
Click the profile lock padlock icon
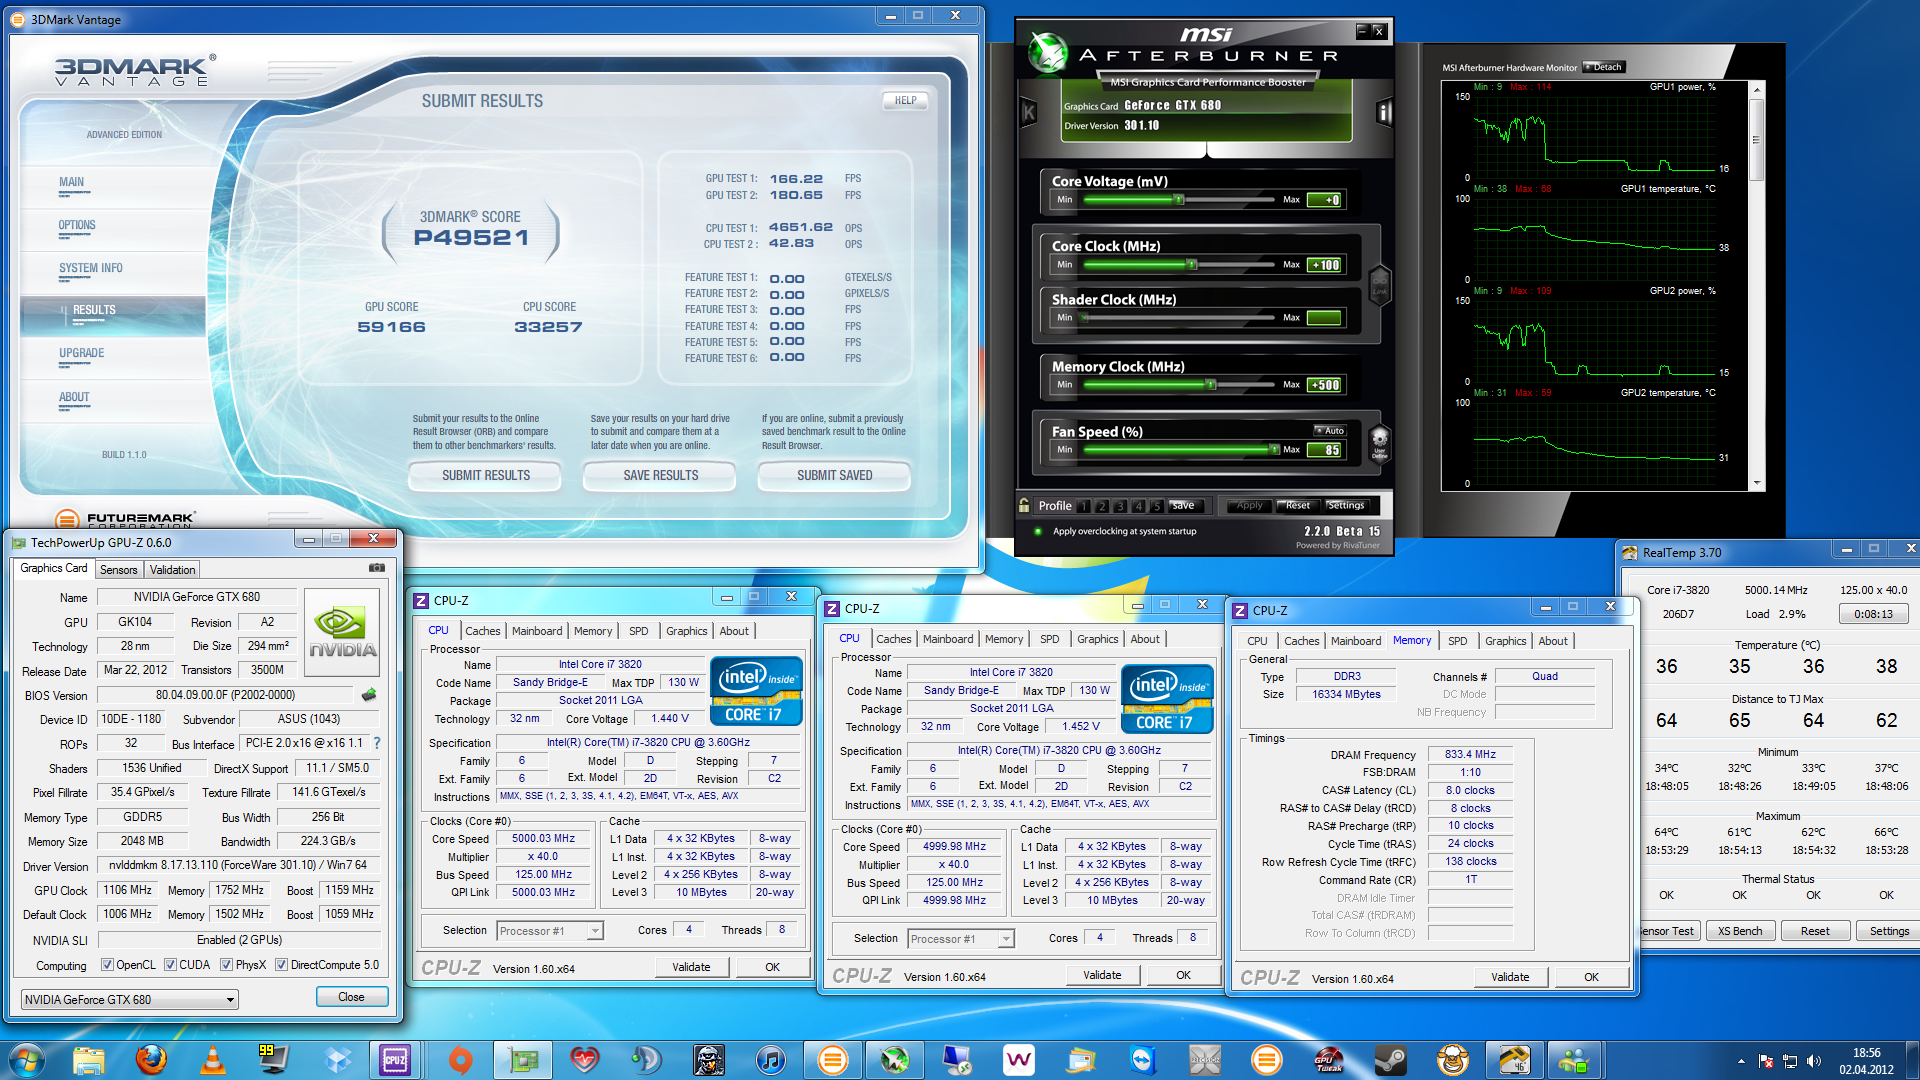[x=1024, y=505]
